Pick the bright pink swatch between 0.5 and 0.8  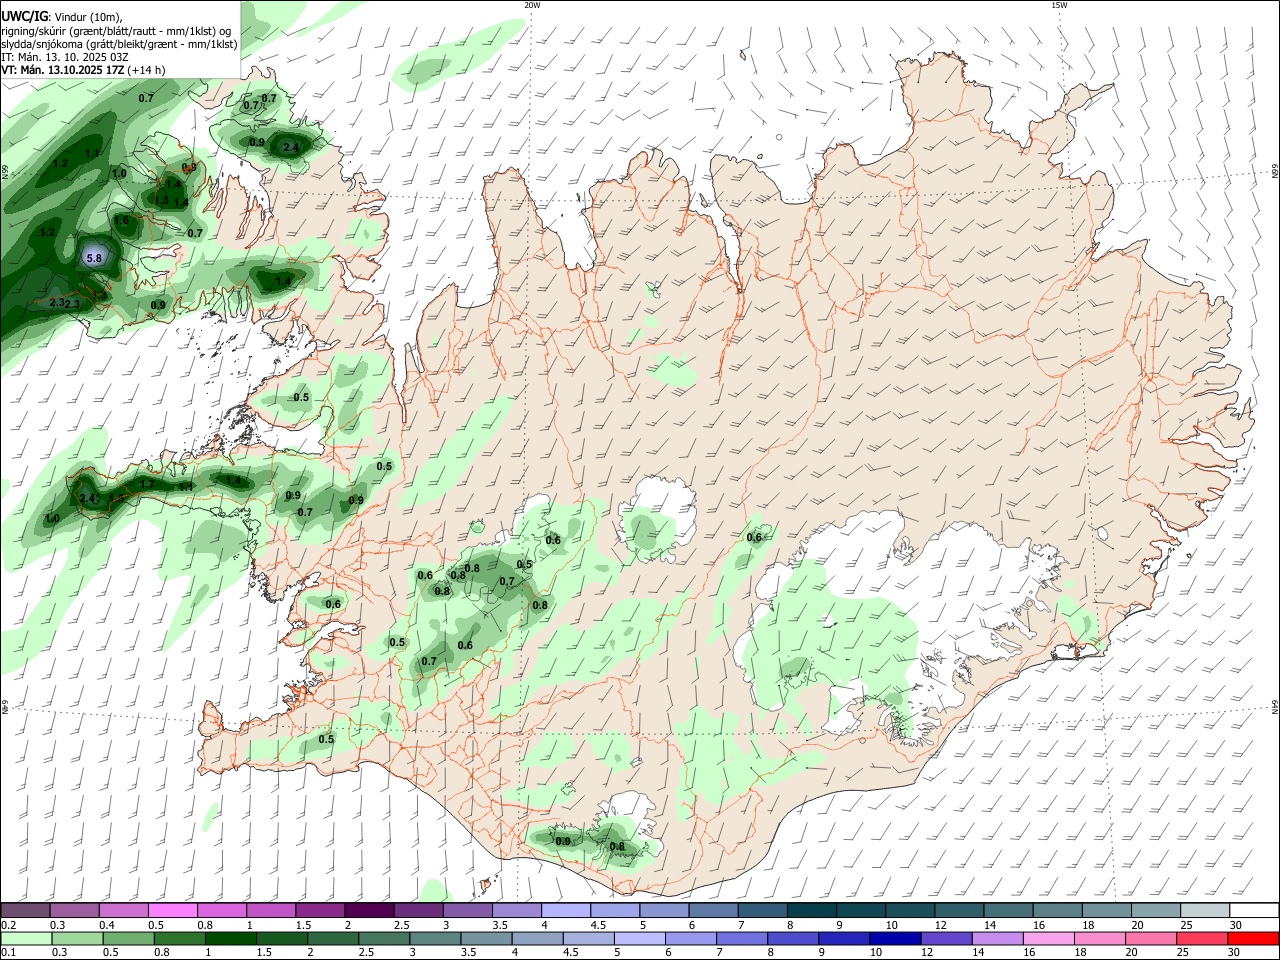pyautogui.click(x=172, y=910)
